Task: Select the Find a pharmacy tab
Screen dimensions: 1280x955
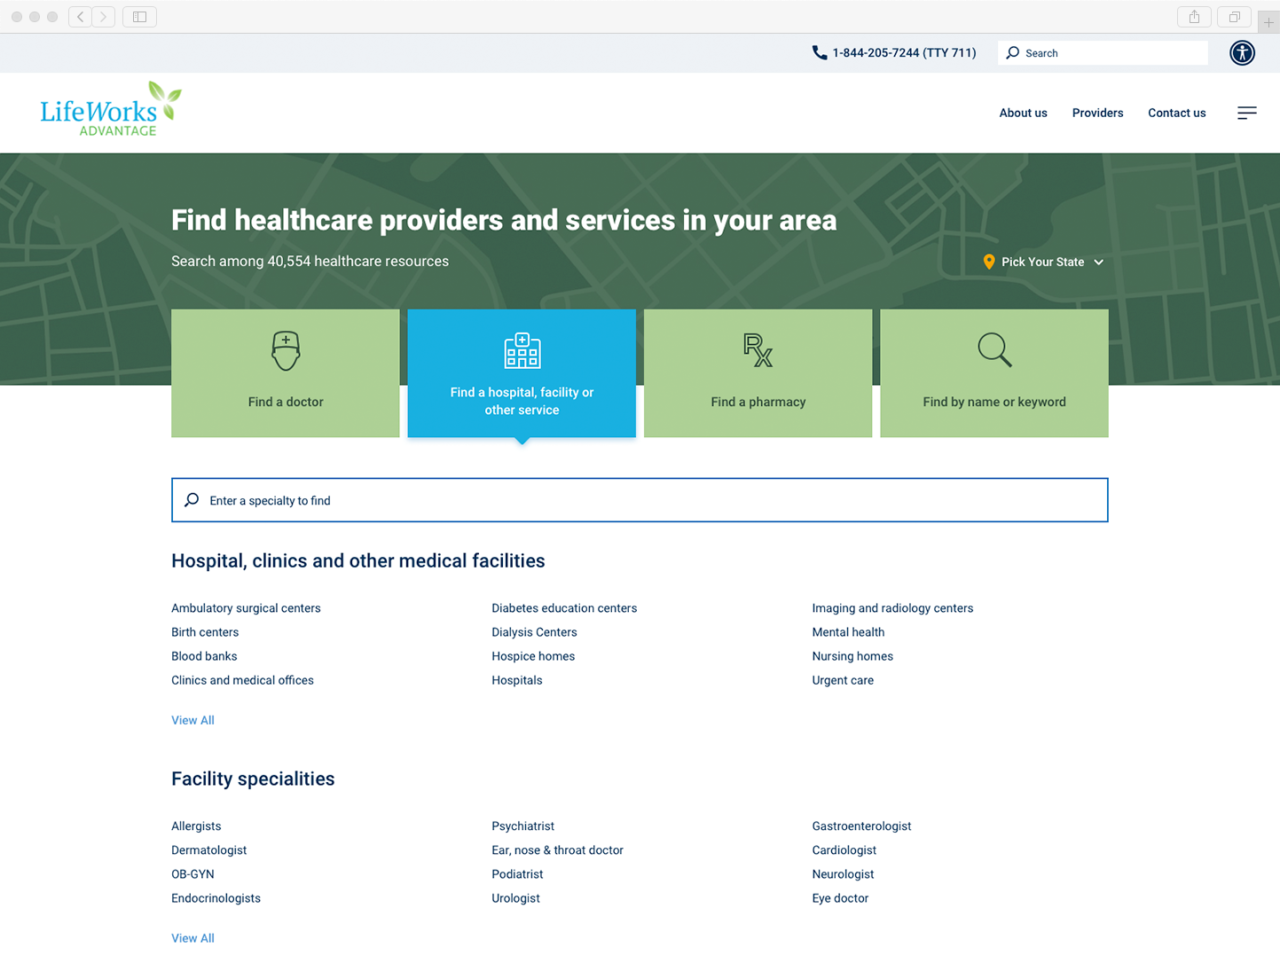Action: (757, 373)
